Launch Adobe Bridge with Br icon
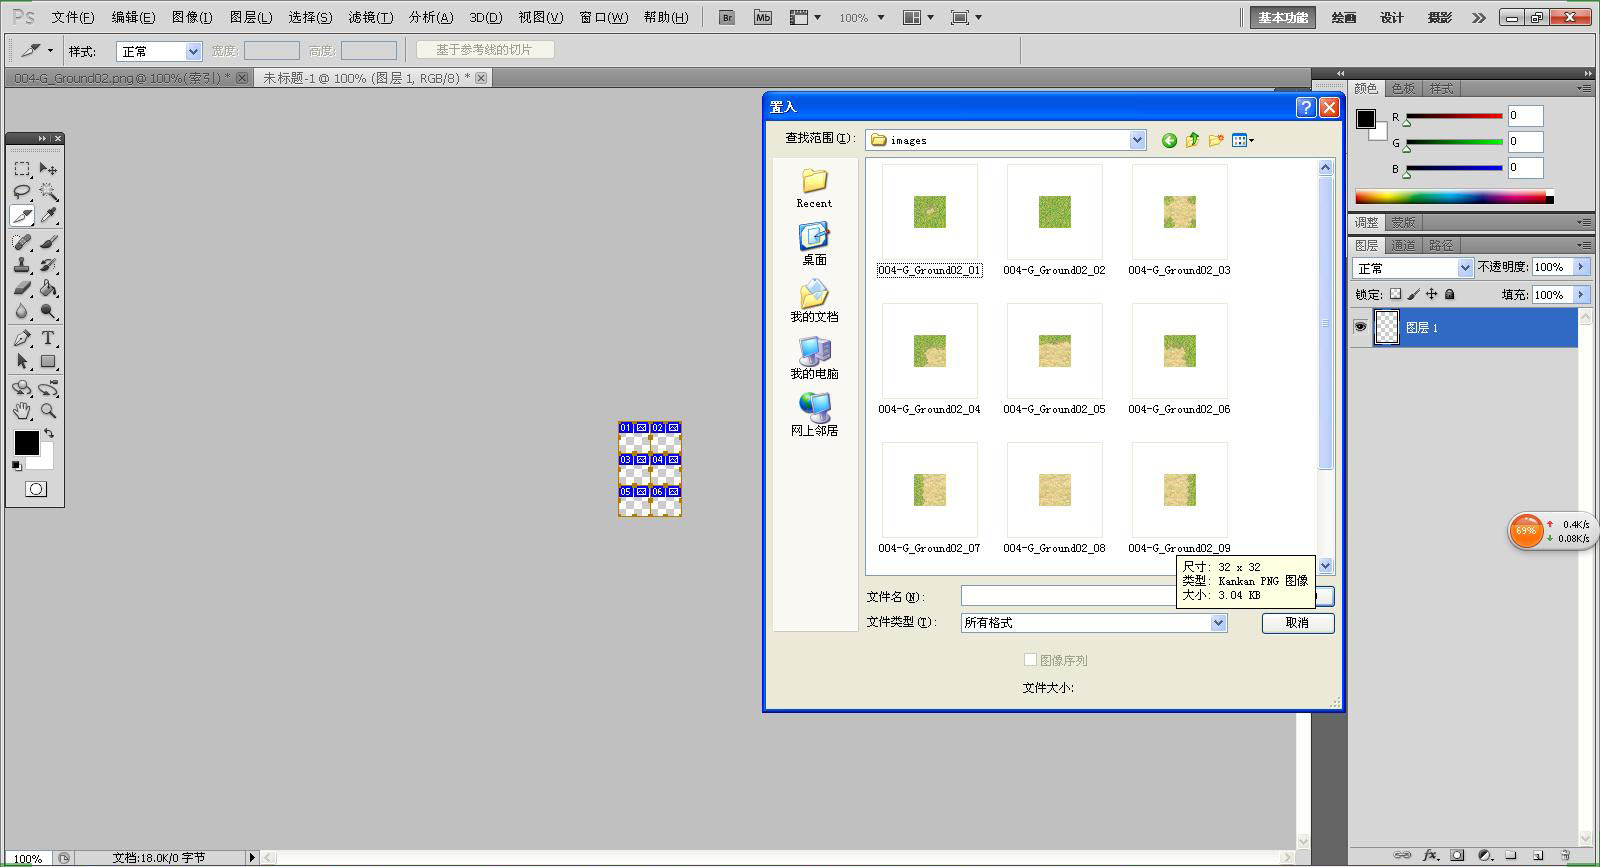The height and width of the screenshot is (867, 1600). (728, 17)
